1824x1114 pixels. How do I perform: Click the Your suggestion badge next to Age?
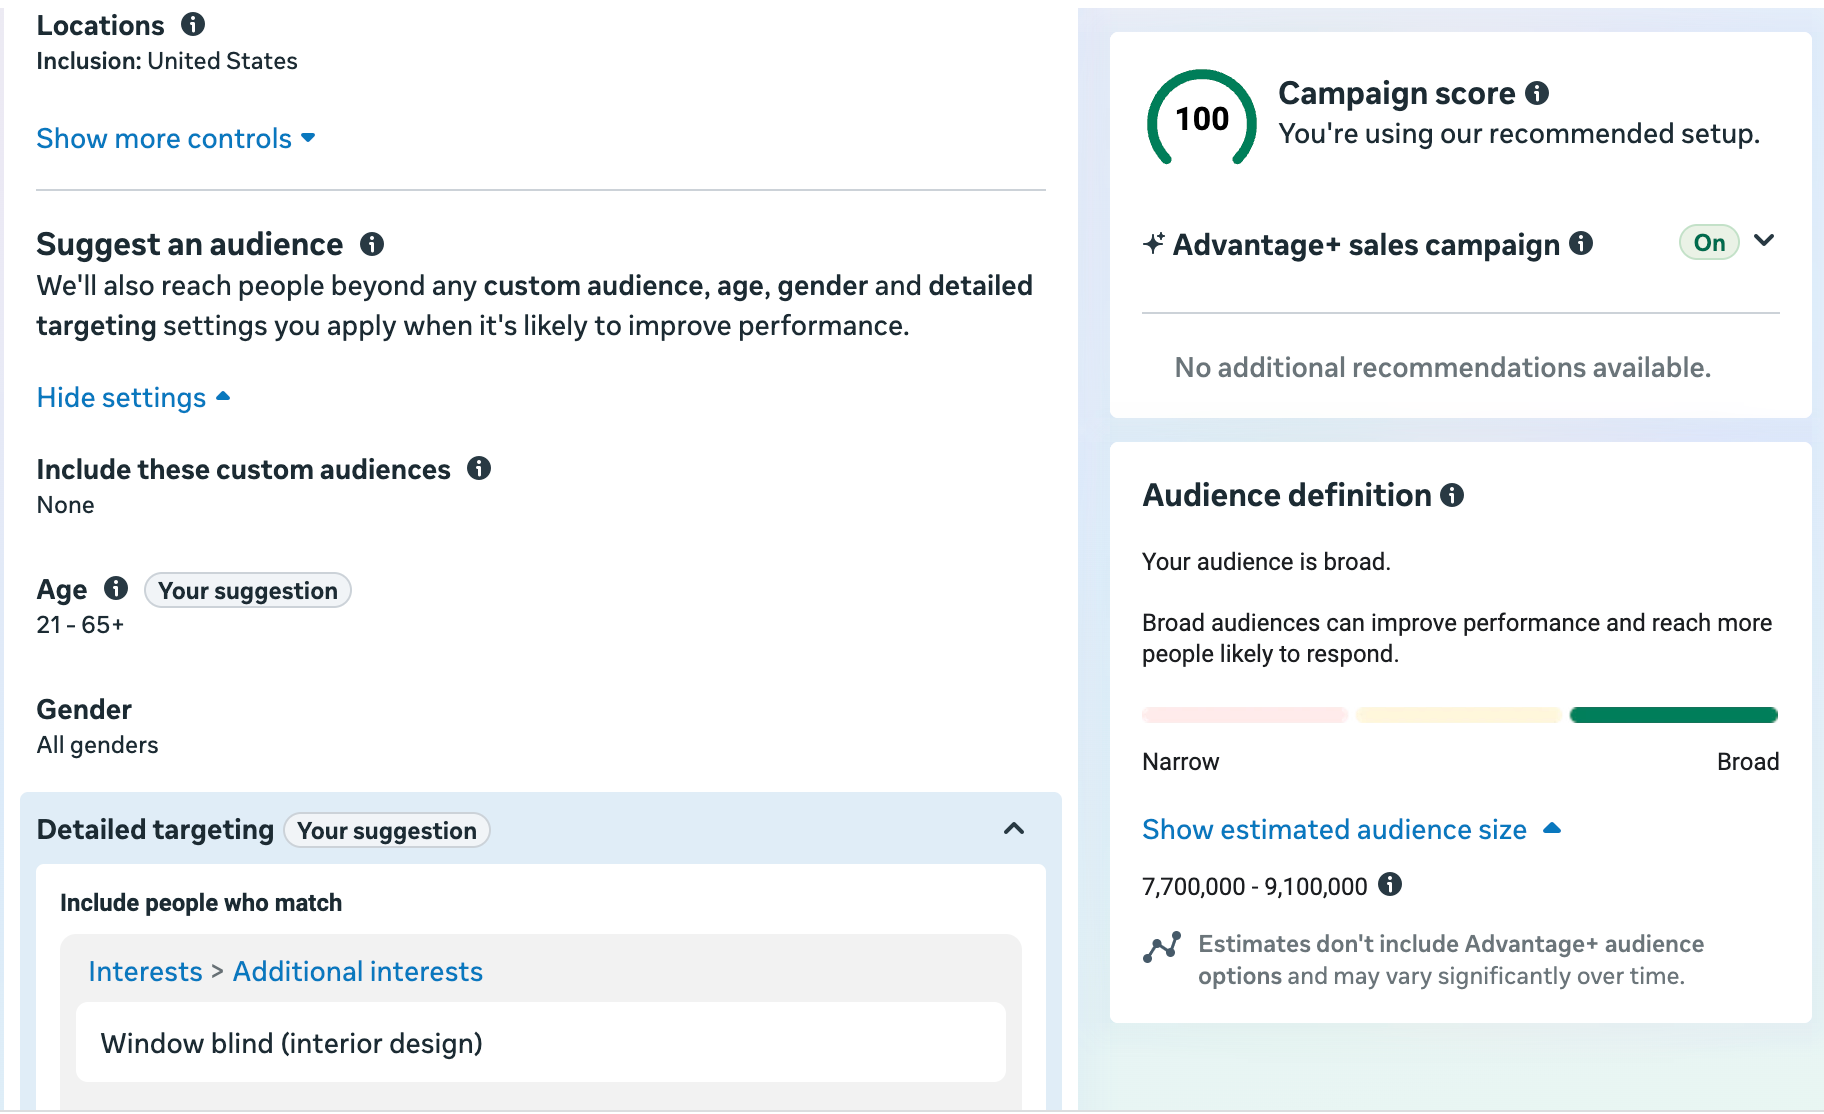point(247,591)
